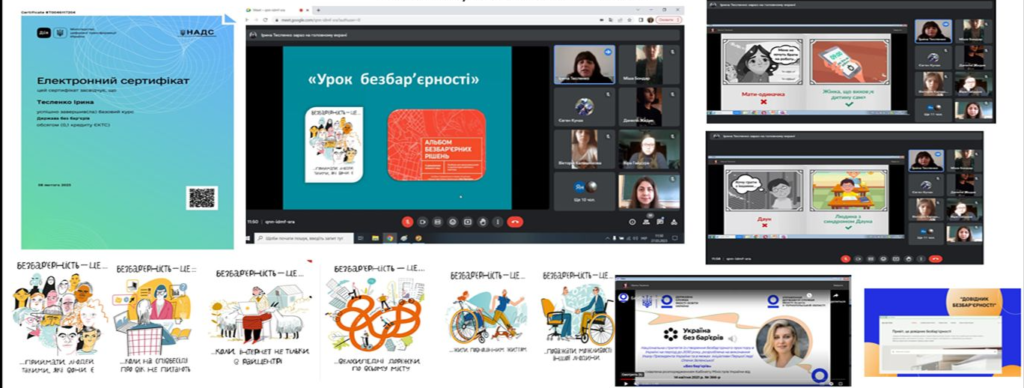Open the activities icon in the «Урок безбар'єрності» Meet
Screen dimensions: 1024x388
(x=674, y=222)
